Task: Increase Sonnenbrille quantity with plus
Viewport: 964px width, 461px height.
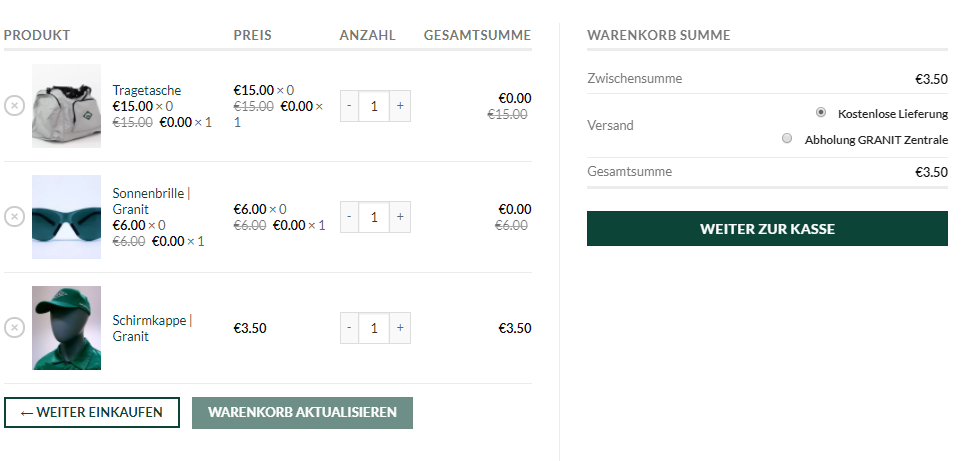Action: tap(400, 217)
